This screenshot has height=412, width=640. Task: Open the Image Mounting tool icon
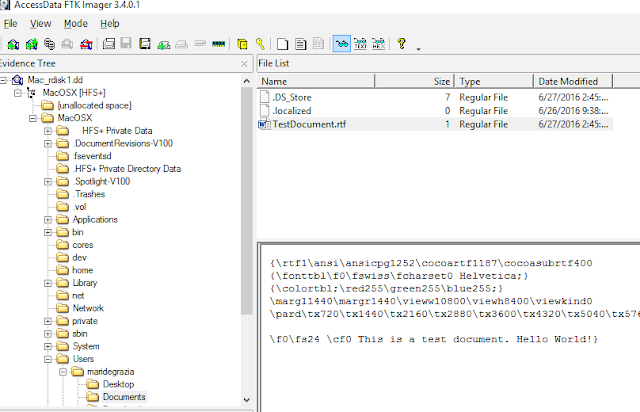[49, 44]
